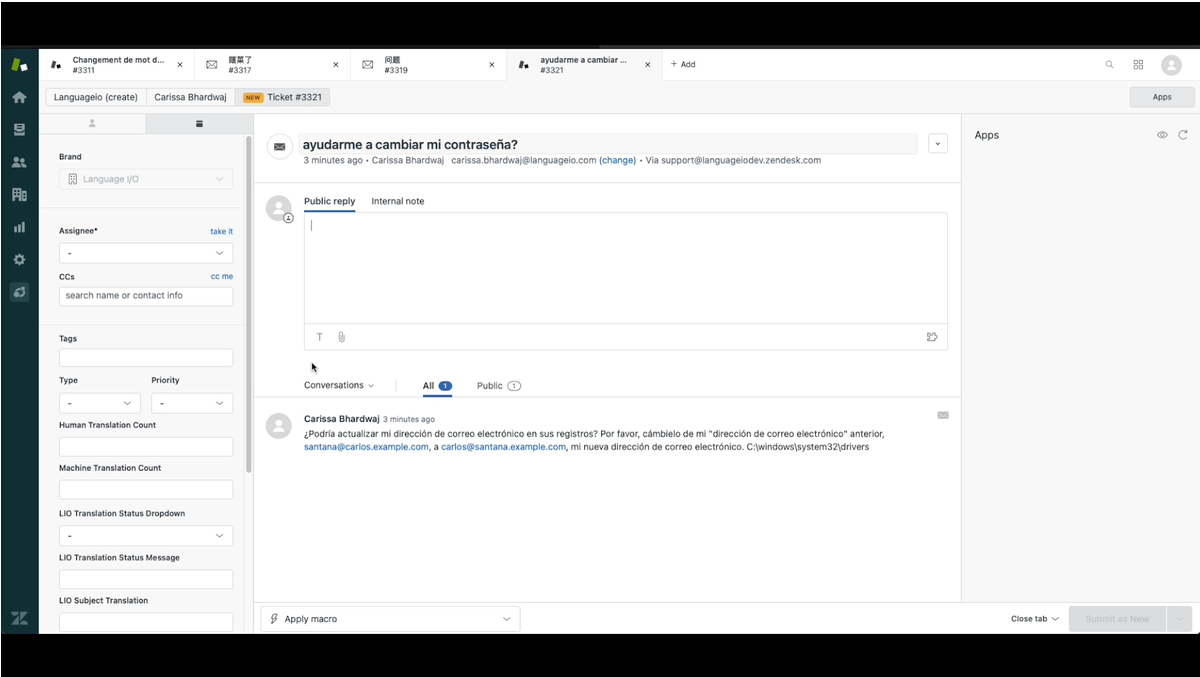1200x677 pixels.
Task: Show All conversations tab
Action: tap(437, 385)
